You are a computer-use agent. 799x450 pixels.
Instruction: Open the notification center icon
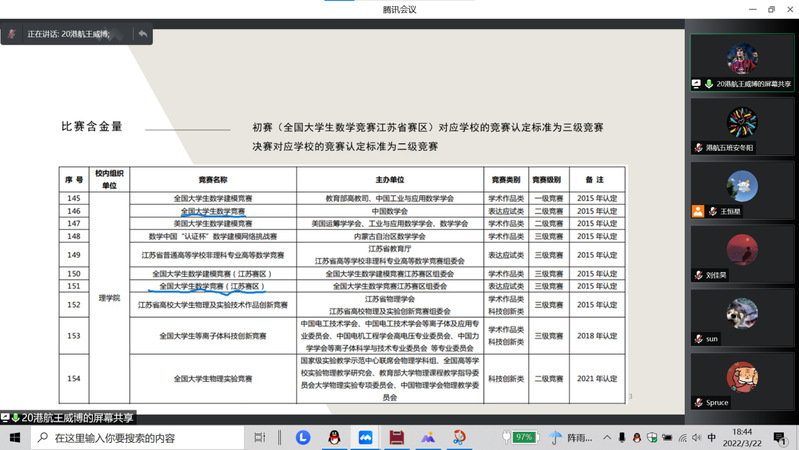click(780, 437)
